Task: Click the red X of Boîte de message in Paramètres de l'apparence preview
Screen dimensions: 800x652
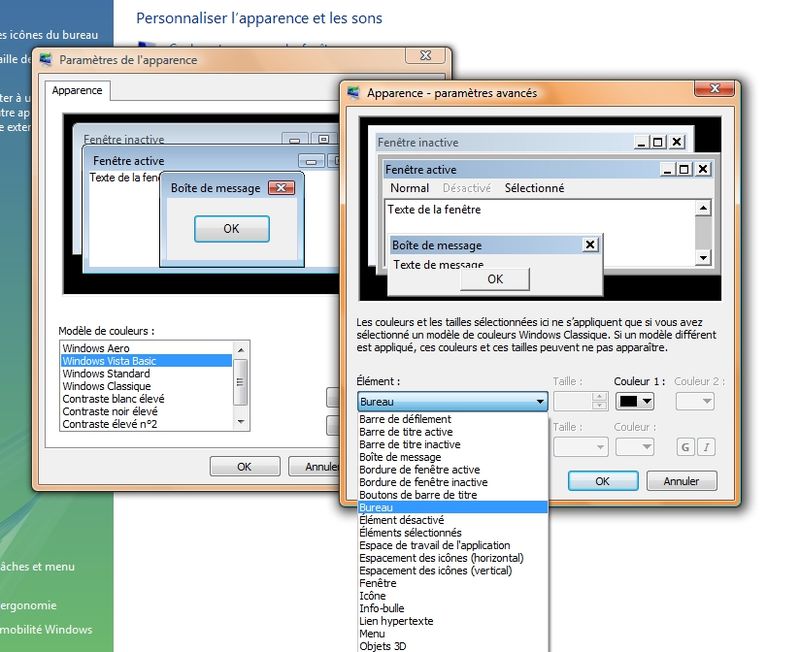Action: 281,188
